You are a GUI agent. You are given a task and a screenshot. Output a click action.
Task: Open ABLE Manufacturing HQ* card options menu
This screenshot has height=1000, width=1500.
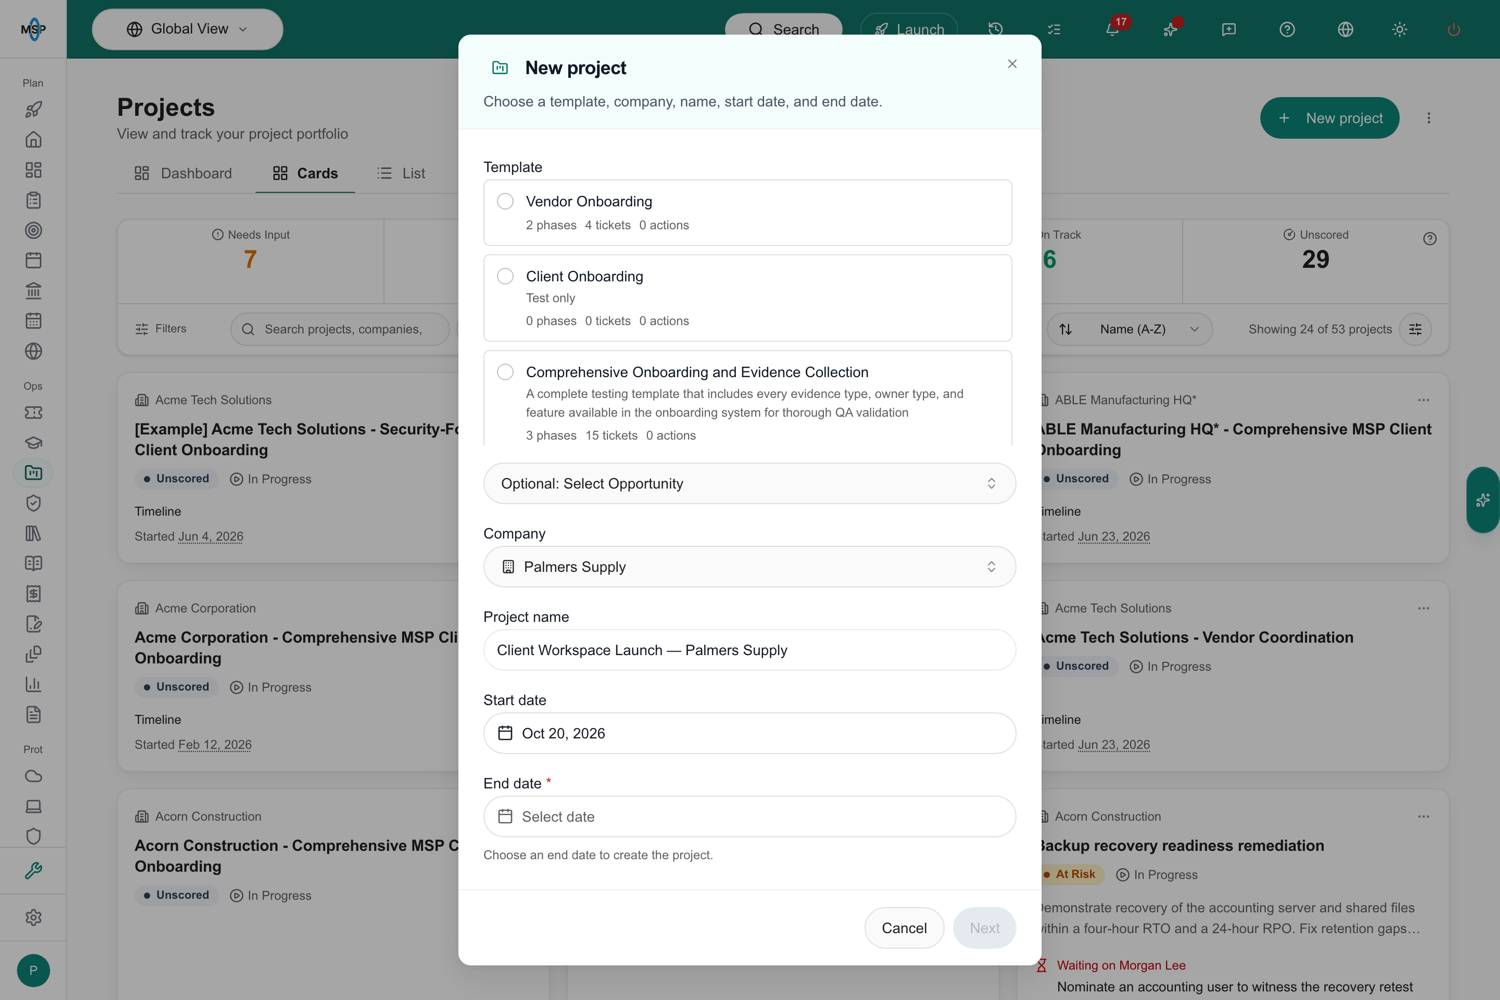click(x=1423, y=400)
